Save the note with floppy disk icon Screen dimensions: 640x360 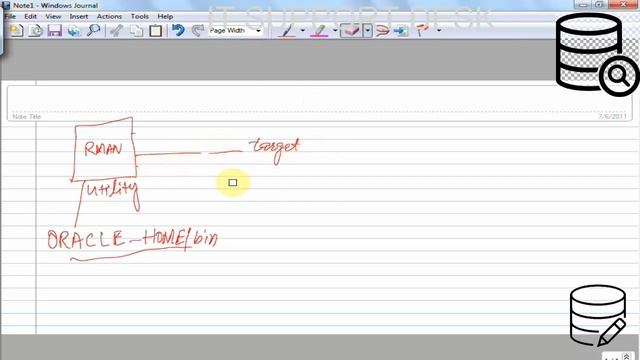(55, 31)
